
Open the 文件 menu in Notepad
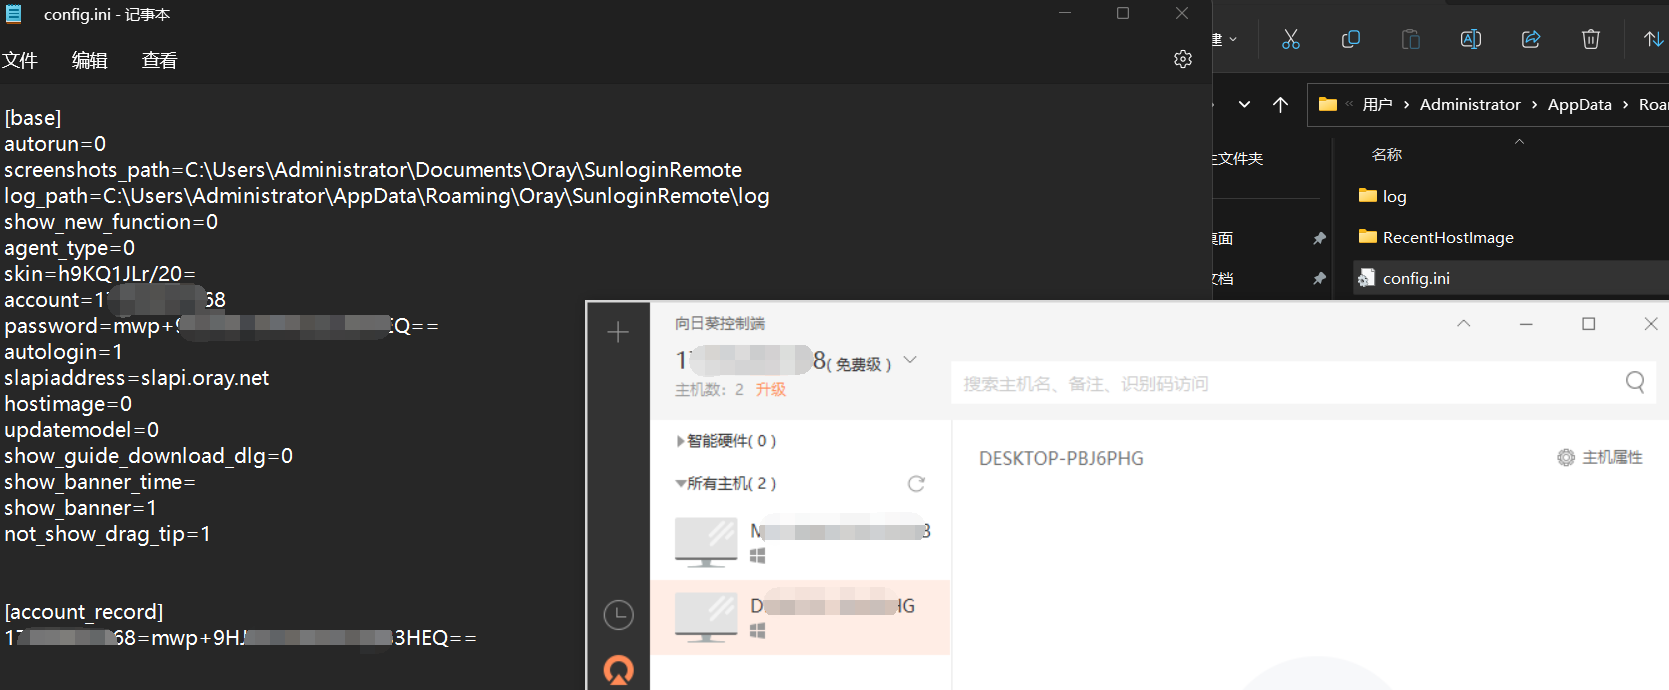tap(20, 60)
